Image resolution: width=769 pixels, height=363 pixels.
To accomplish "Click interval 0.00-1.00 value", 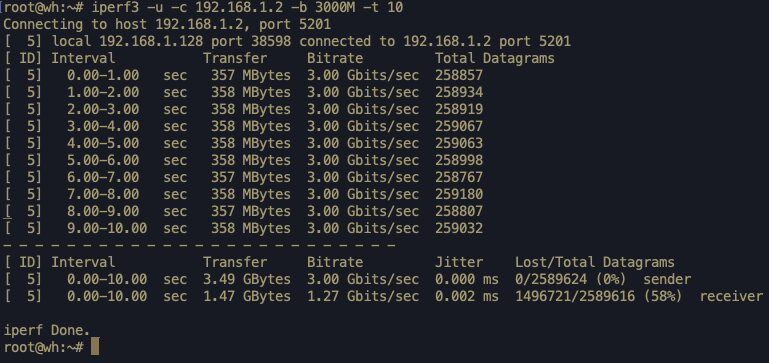I will click(x=103, y=76).
